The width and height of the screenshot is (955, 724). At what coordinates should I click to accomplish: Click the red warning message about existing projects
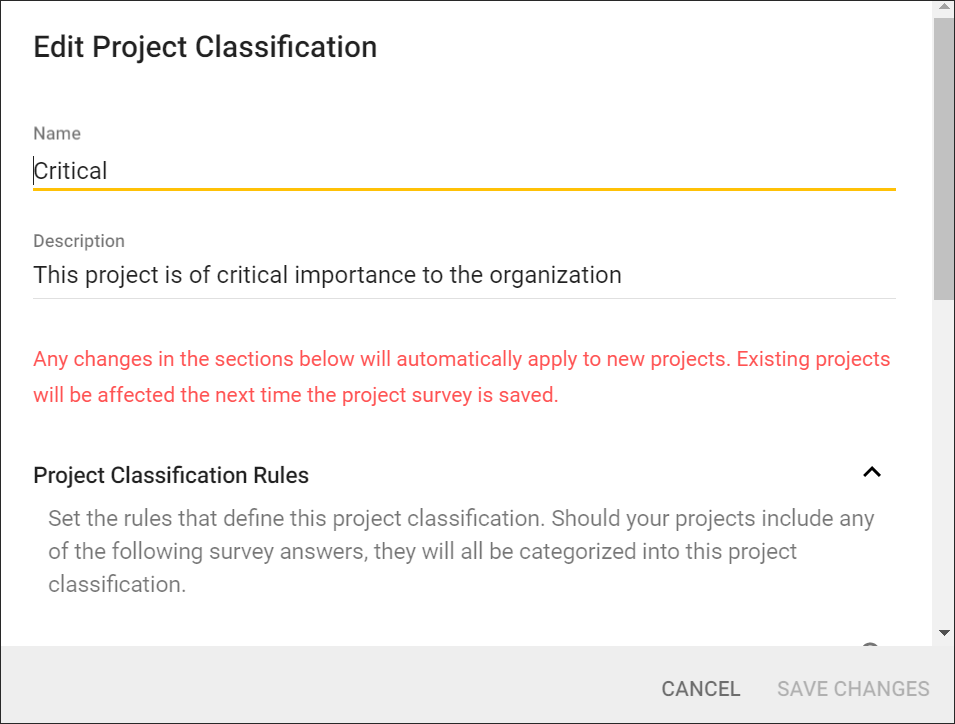[x=461, y=377]
